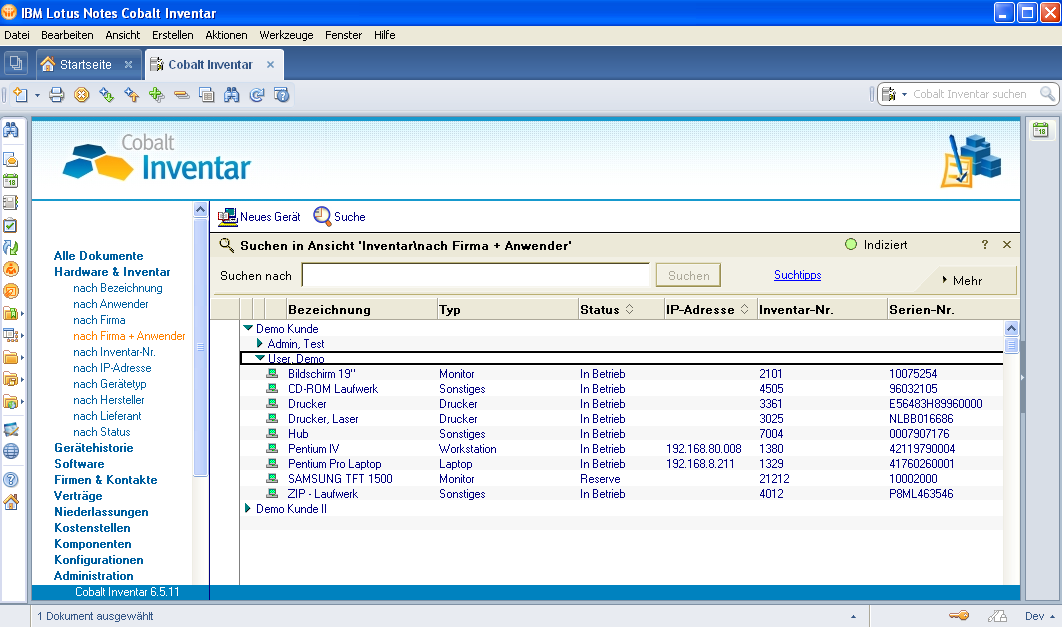Click the Print toolbar icon
The width and height of the screenshot is (1062, 627).
click(57, 95)
